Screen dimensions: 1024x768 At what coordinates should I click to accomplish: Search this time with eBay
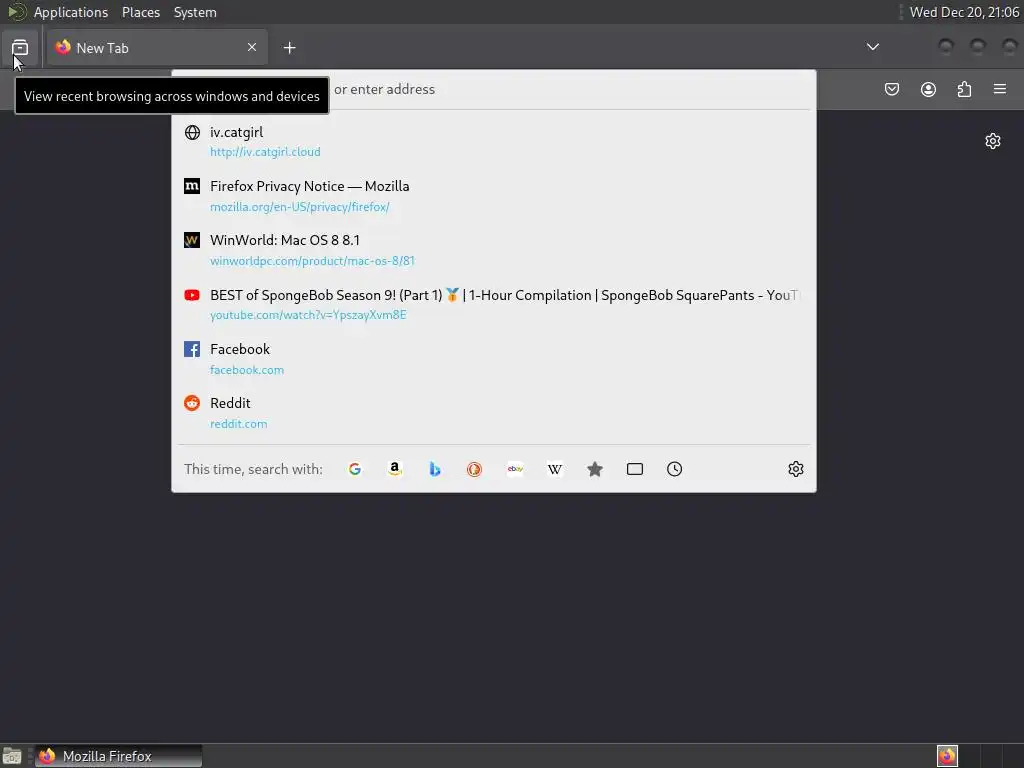pos(515,469)
